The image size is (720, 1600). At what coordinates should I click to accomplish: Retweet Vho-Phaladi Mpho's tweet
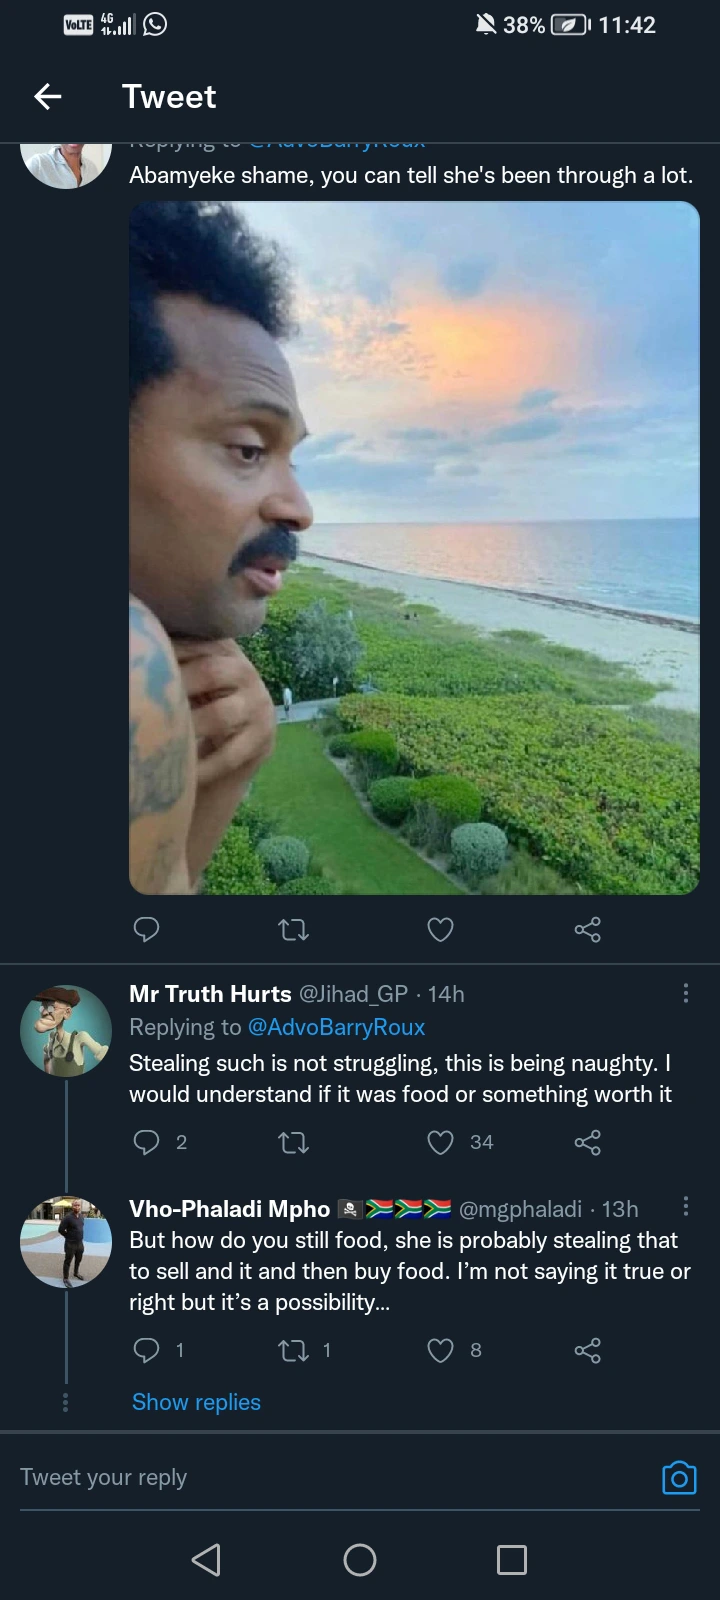(293, 1351)
